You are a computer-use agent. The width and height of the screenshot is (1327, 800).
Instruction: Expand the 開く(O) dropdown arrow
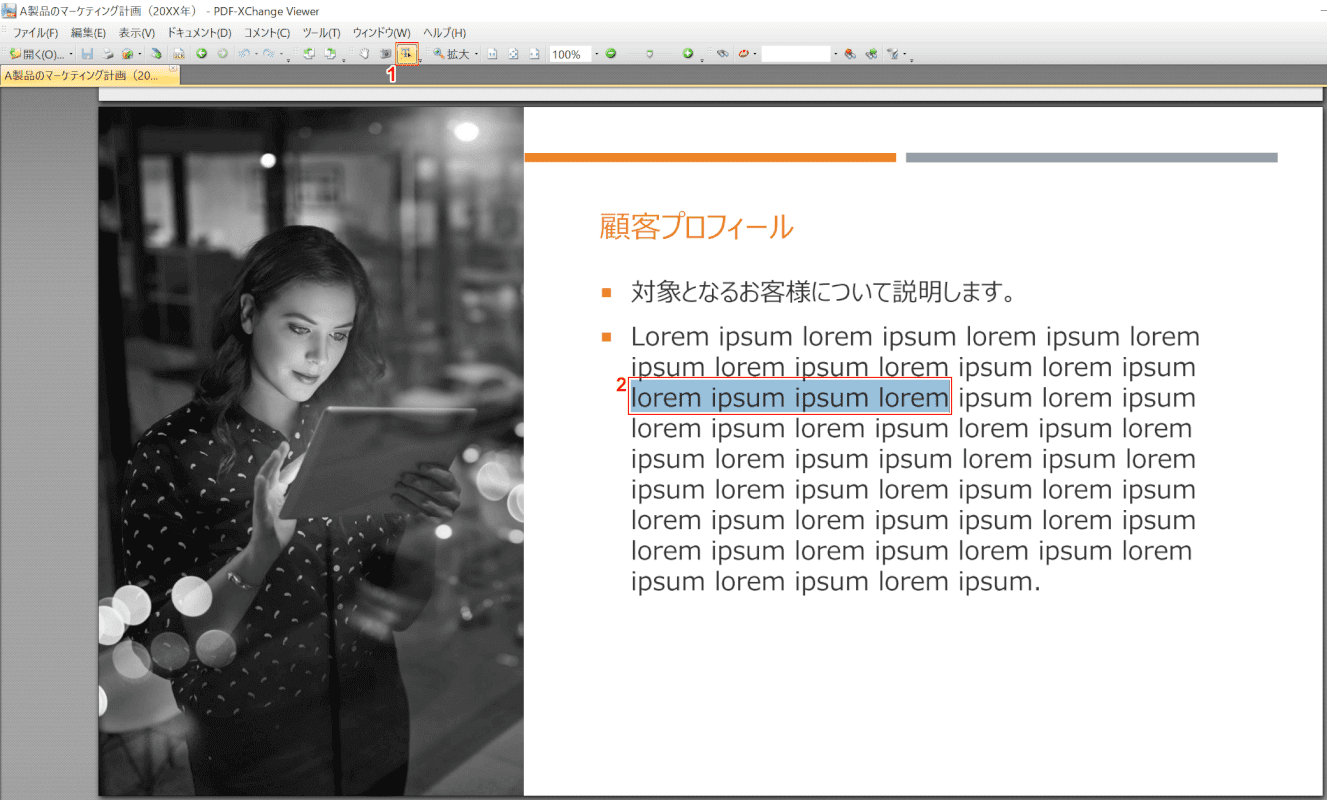[71, 54]
